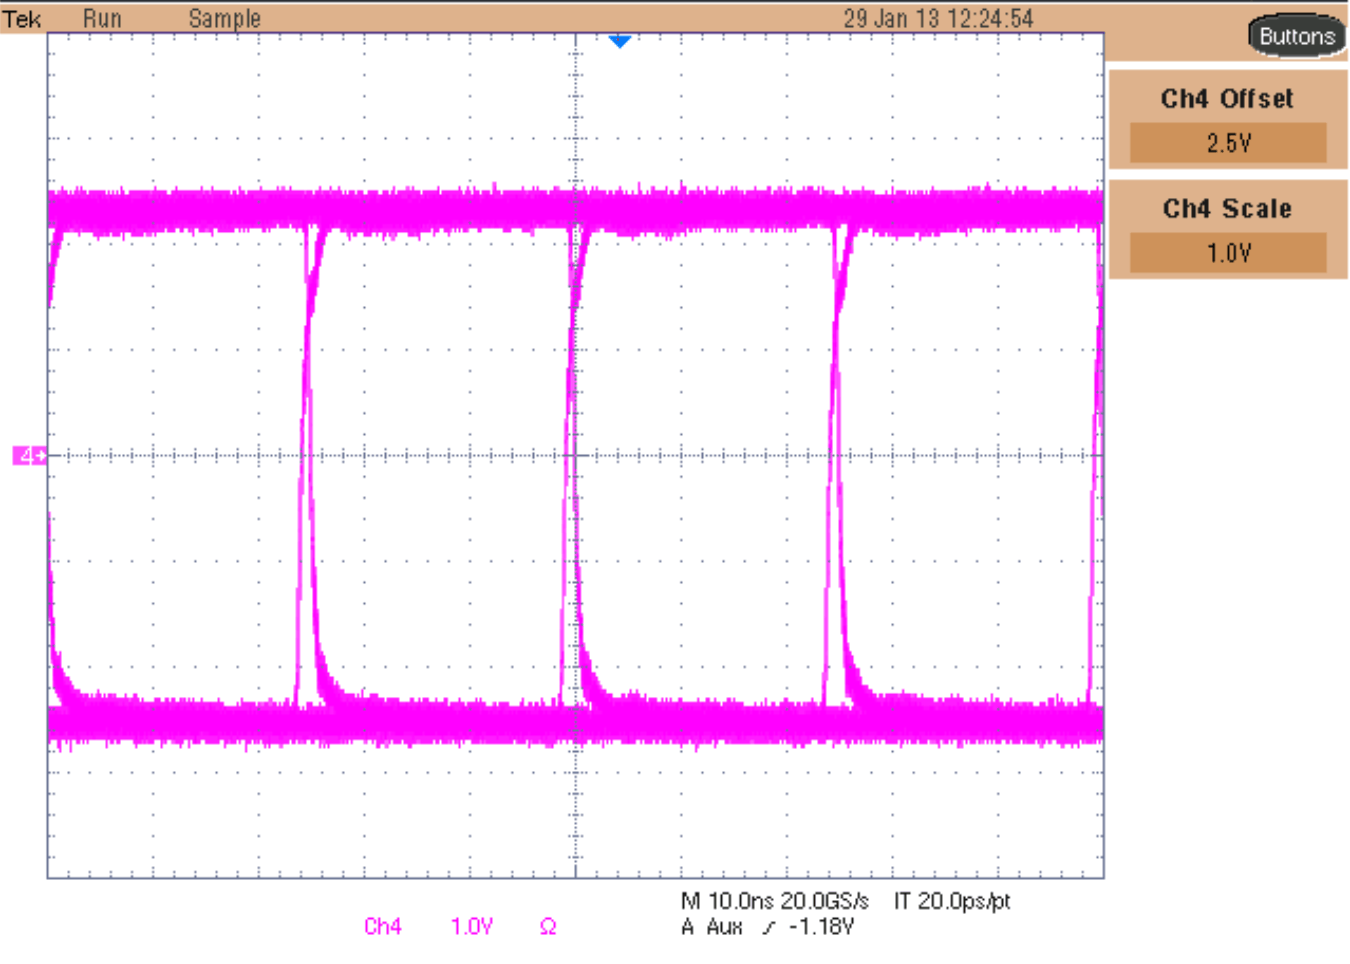1350x964 pixels.
Task: Click the -1.18V trigger level readout
Action: [820, 928]
